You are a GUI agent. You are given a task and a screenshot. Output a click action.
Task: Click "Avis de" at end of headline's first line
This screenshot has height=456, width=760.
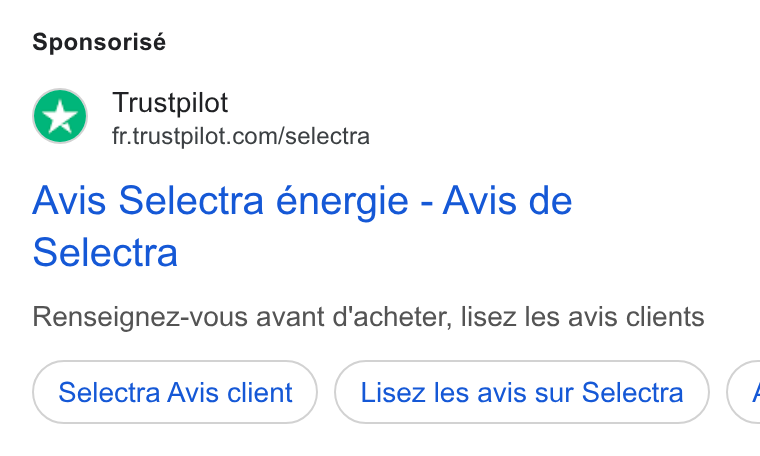(x=507, y=200)
